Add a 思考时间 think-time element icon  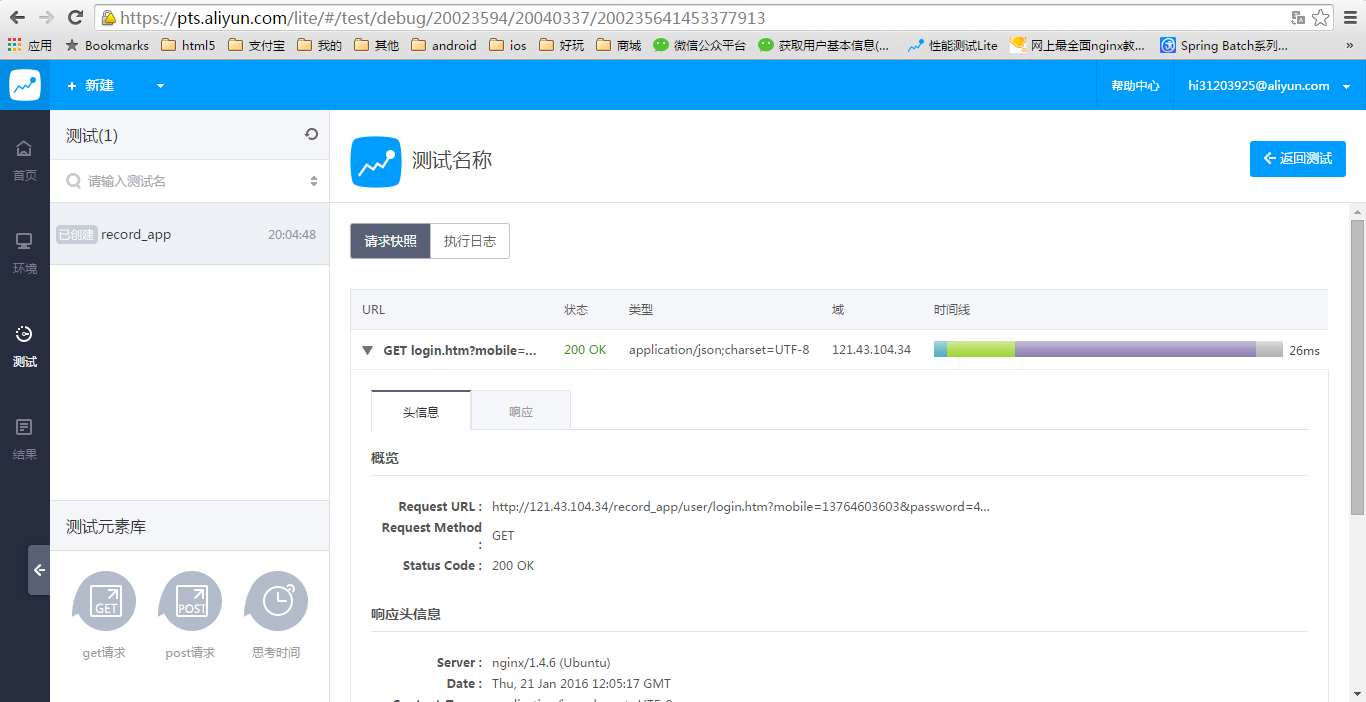[x=277, y=601]
